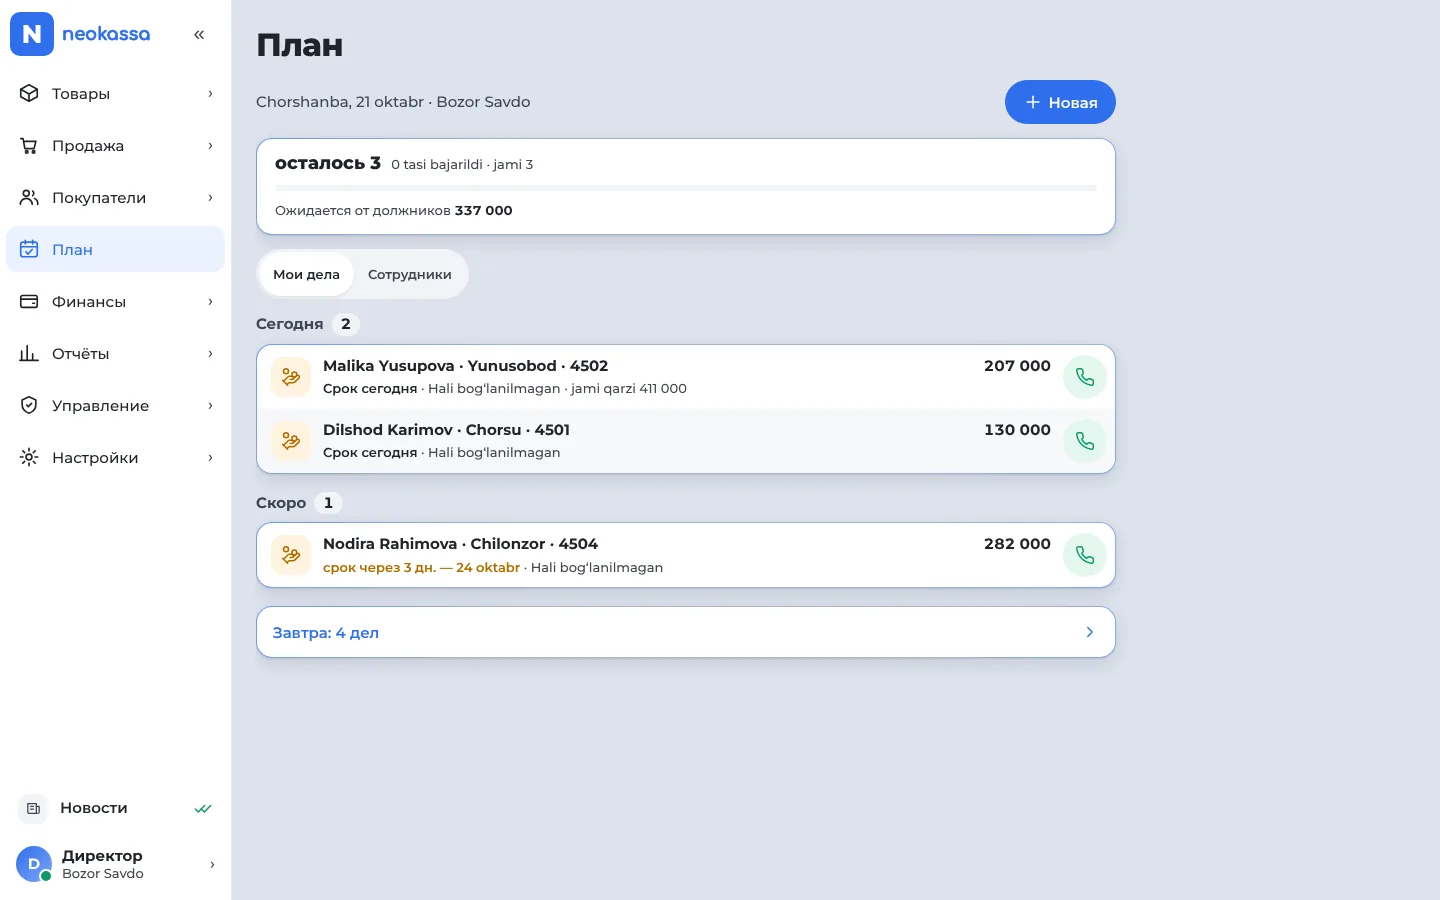Call Nodira Rahimova with phone icon
Screen dimensions: 1440x900
click(1085, 555)
